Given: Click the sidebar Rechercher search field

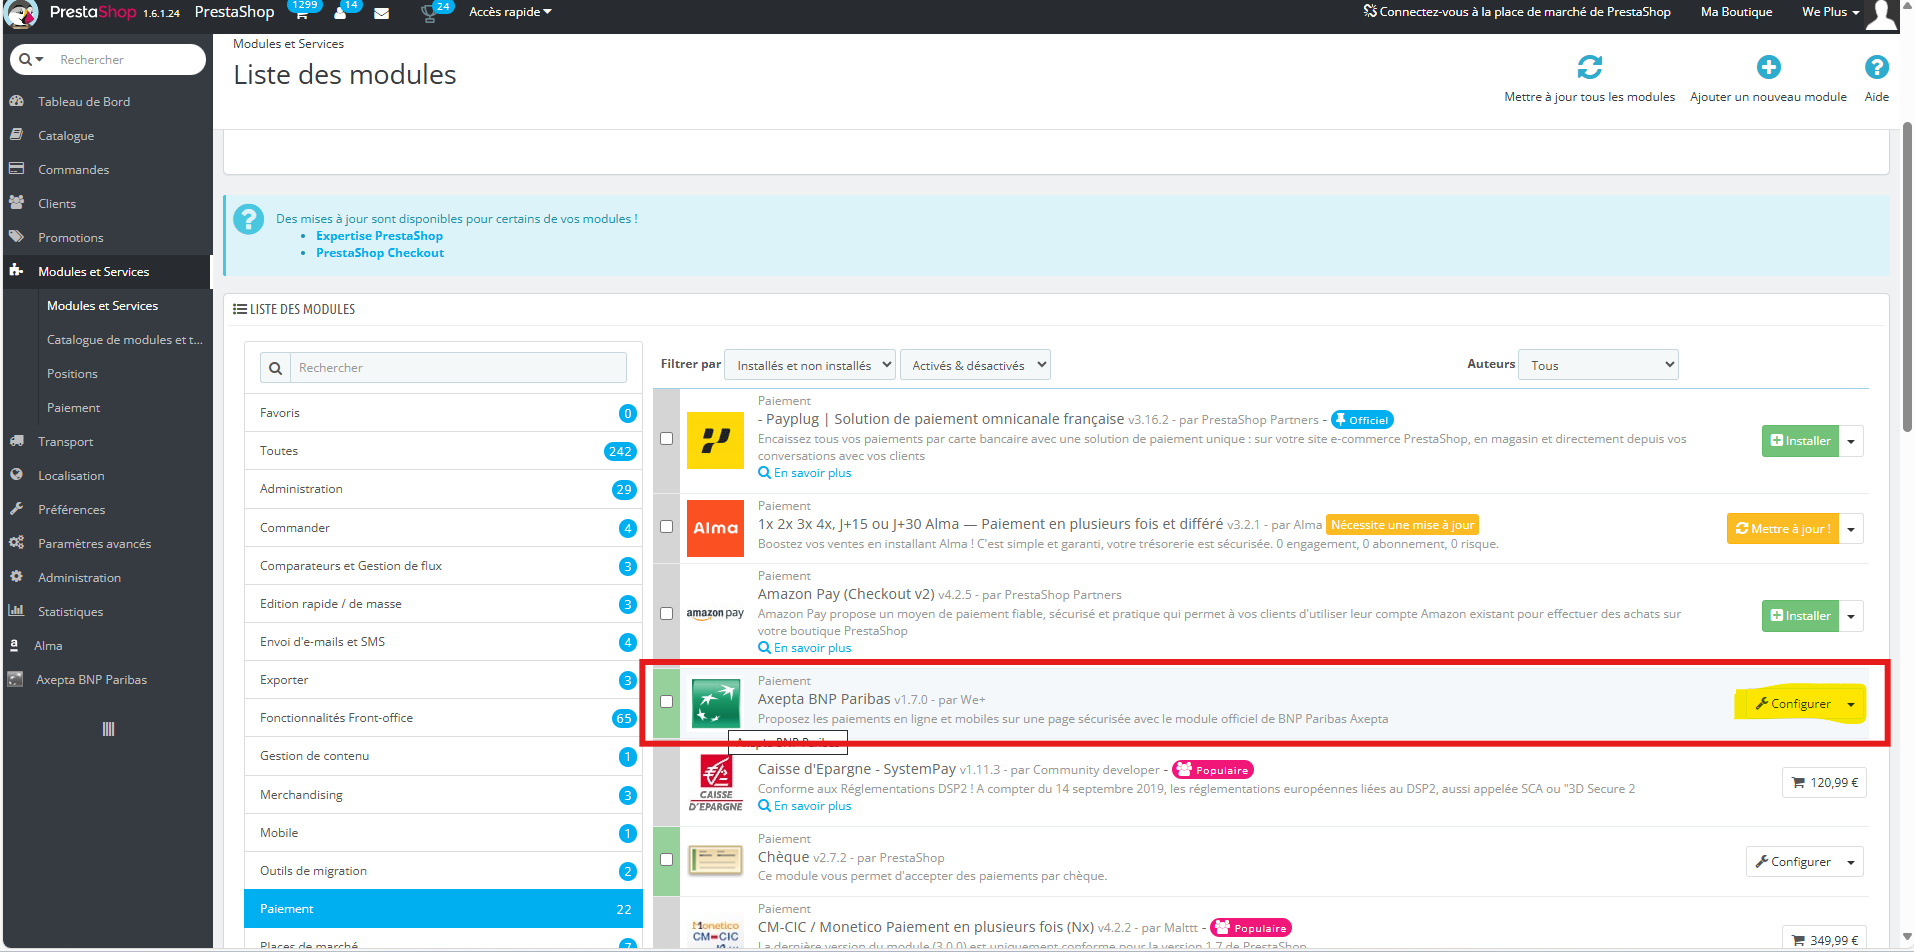Looking at the screenshot, I should coord(126,60).
